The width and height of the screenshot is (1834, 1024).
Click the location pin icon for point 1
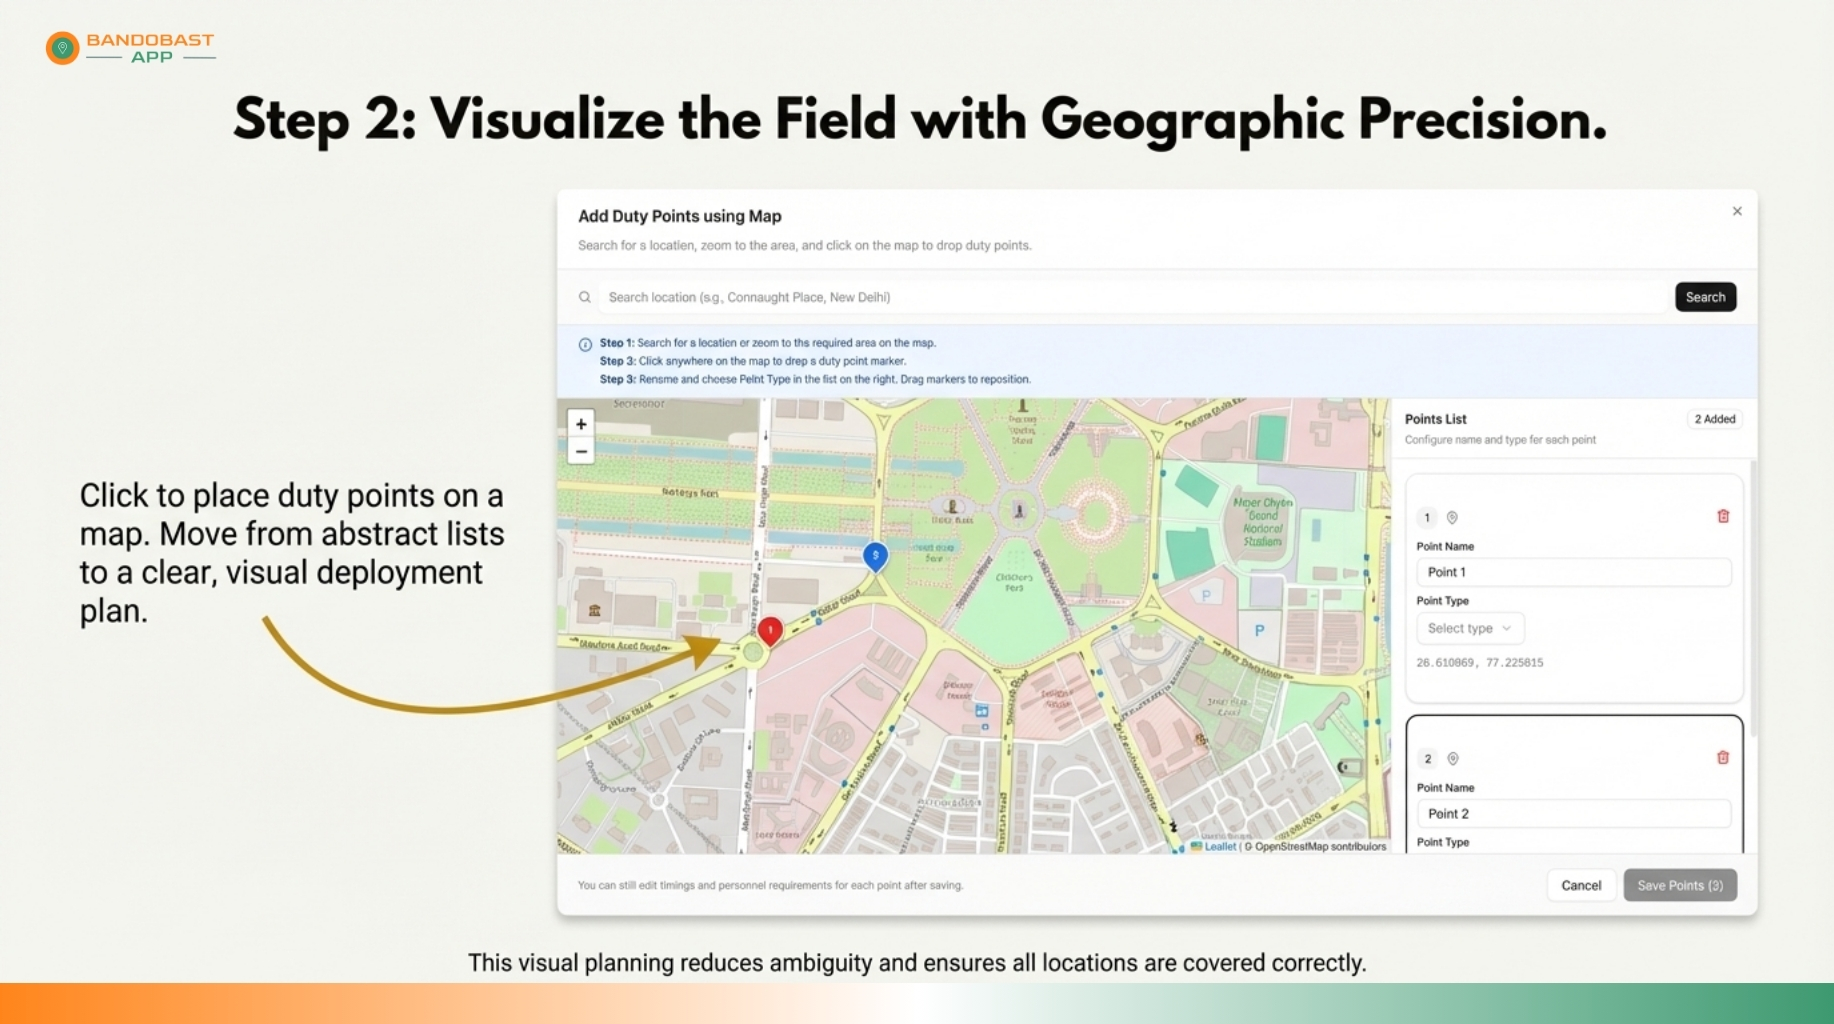(x=1452, y=518)
